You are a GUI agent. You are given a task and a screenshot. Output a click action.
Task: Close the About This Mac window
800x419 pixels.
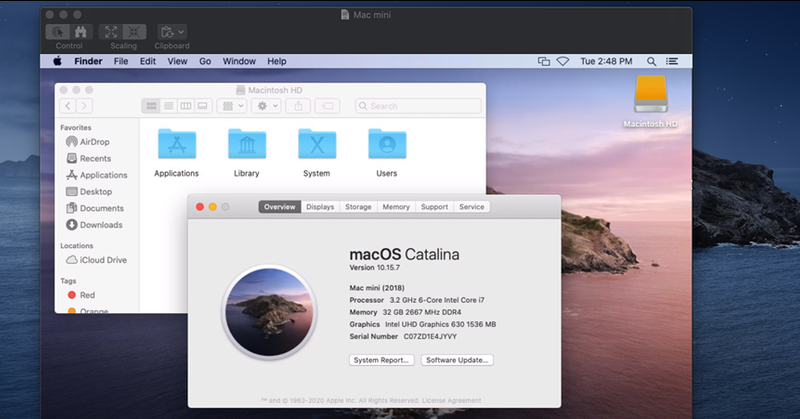[x=200, y=207]
